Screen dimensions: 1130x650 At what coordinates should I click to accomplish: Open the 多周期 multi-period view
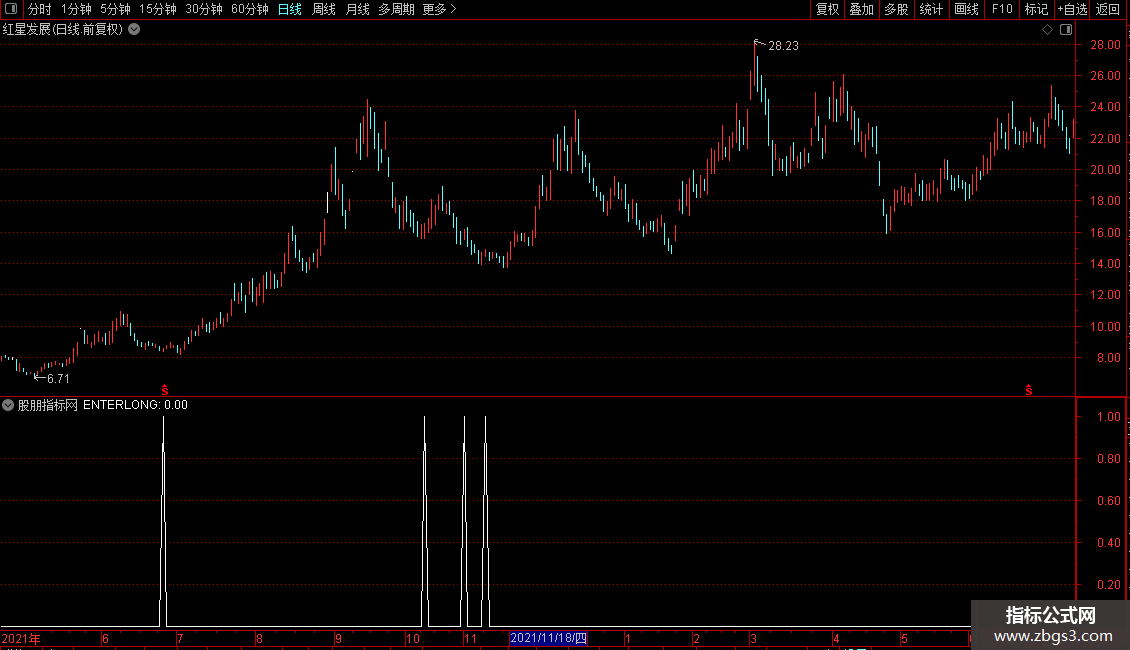(x=396, y=9)
